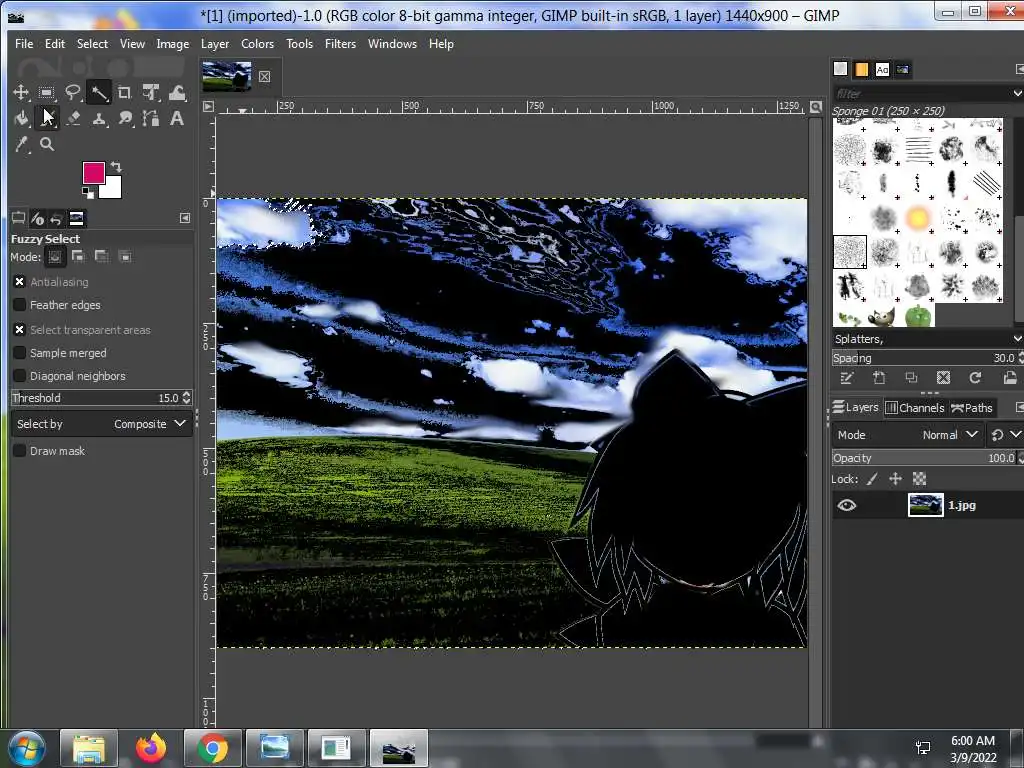Switch to the Channels tab

point(915,408)
